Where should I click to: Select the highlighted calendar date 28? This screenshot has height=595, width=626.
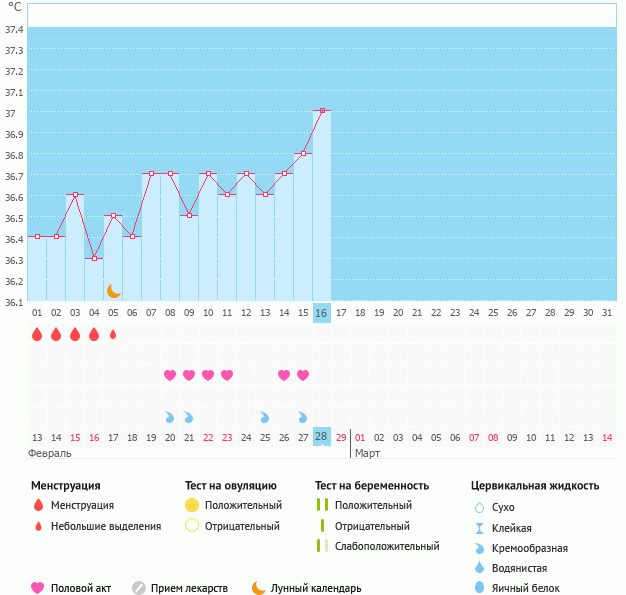321,437
